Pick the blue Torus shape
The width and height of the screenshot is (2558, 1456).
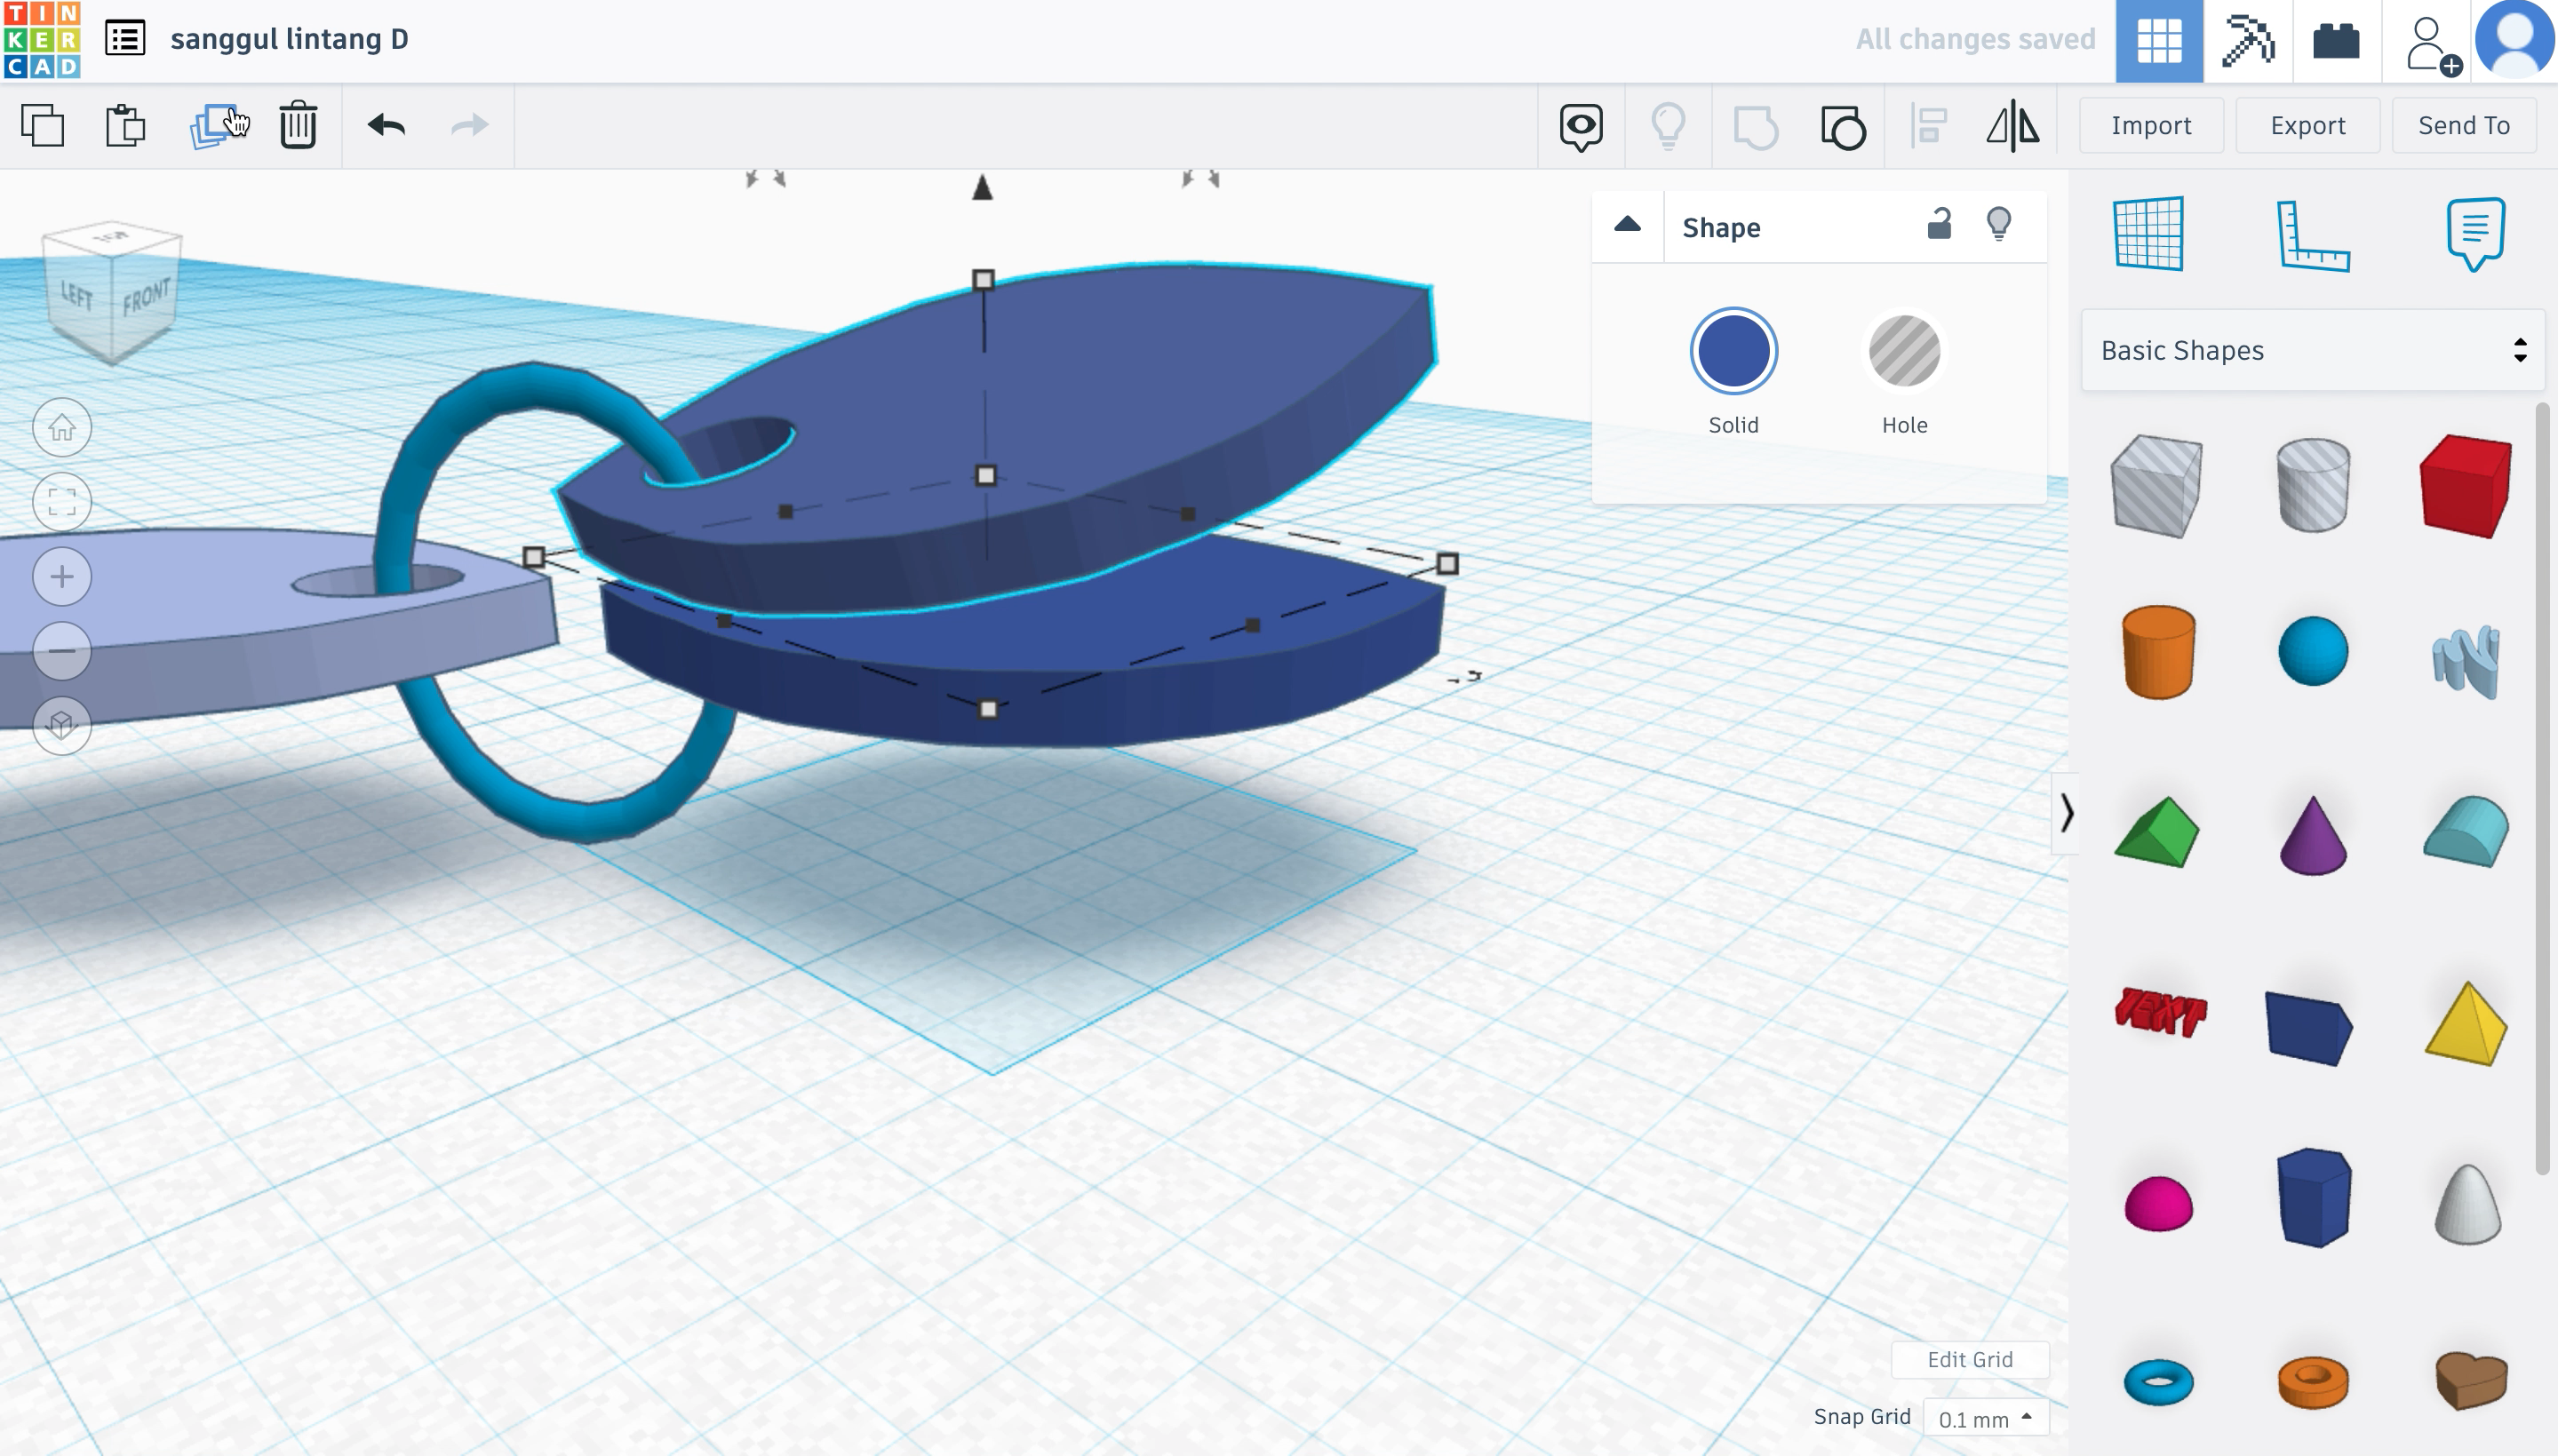(2157, 1382)
